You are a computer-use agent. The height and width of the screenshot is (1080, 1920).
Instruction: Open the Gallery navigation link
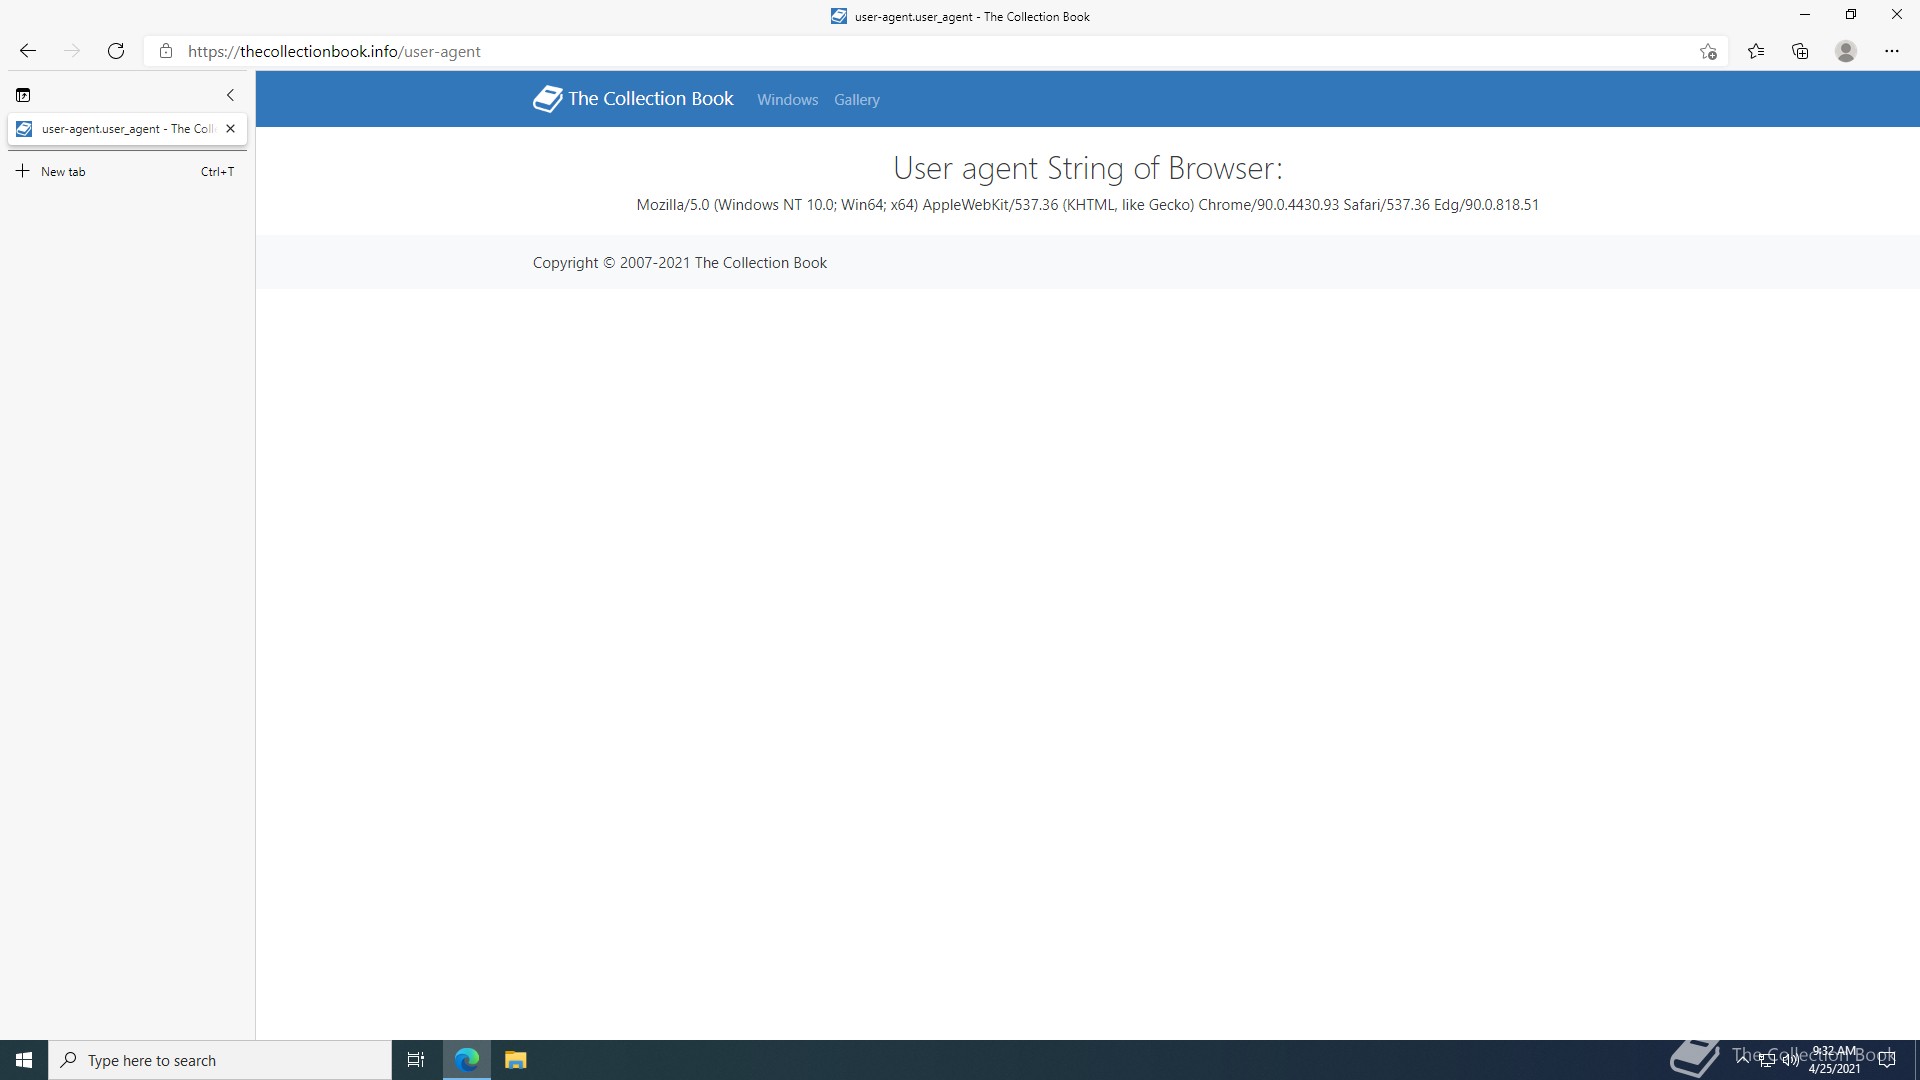[x=856, y=100]
